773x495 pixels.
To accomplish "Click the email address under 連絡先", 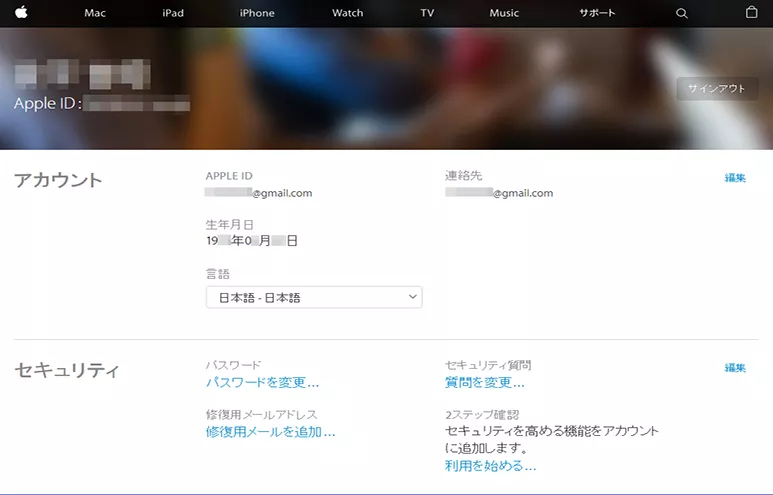I will point(499,193).
